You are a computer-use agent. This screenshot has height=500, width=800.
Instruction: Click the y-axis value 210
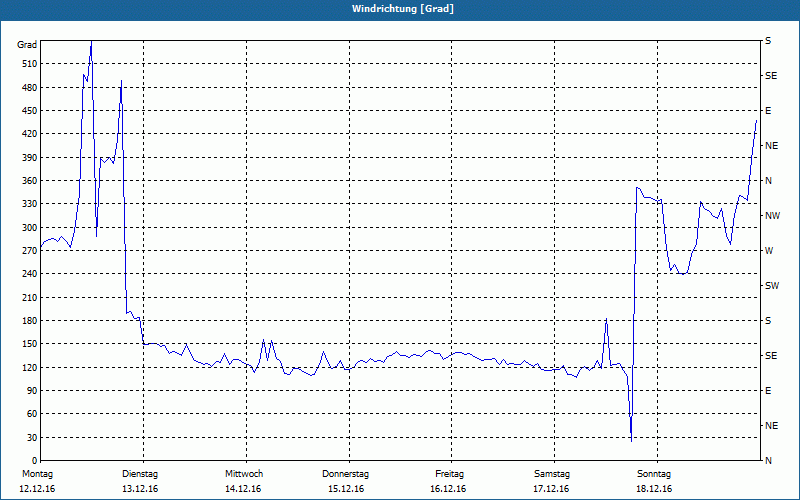(x=30, y=297)
